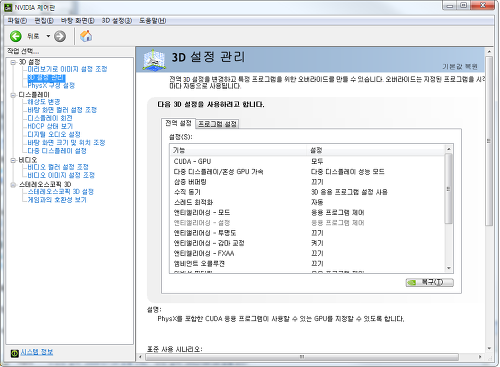
Task: Go to the Home page icon
Action: tap(86, 36)
